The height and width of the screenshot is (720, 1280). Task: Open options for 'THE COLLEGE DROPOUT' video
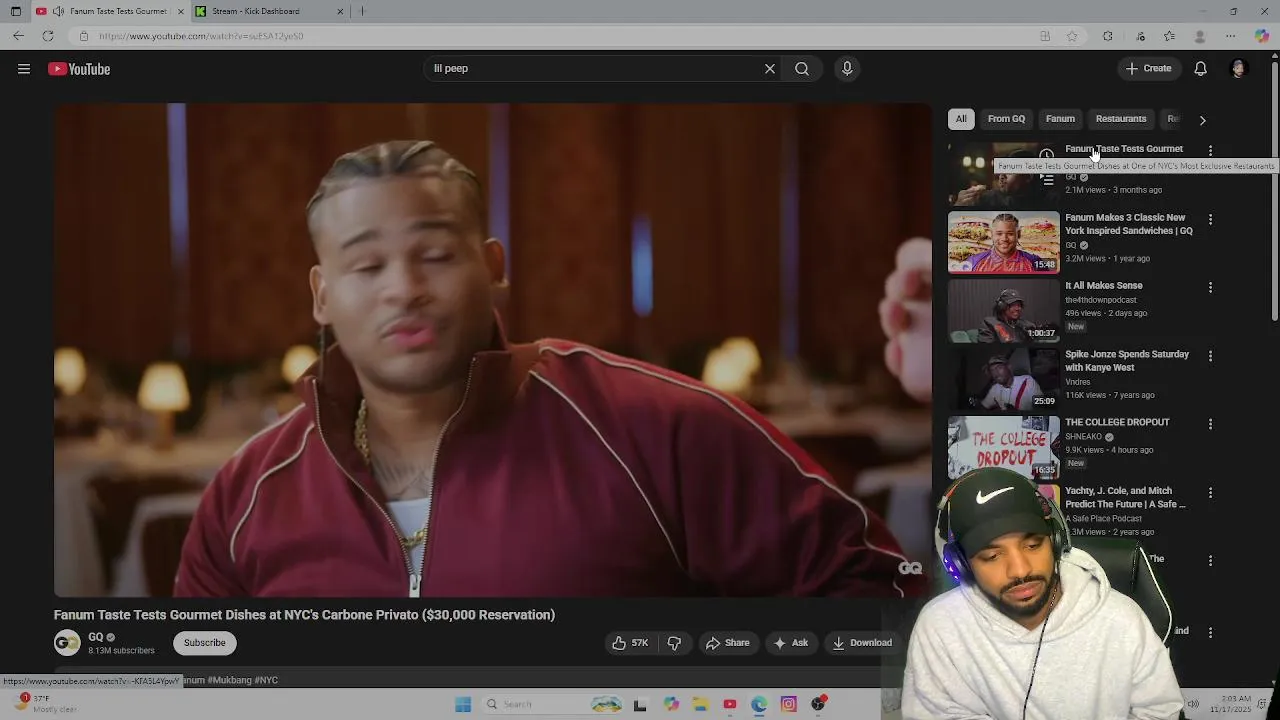(x=1210, y=424)
